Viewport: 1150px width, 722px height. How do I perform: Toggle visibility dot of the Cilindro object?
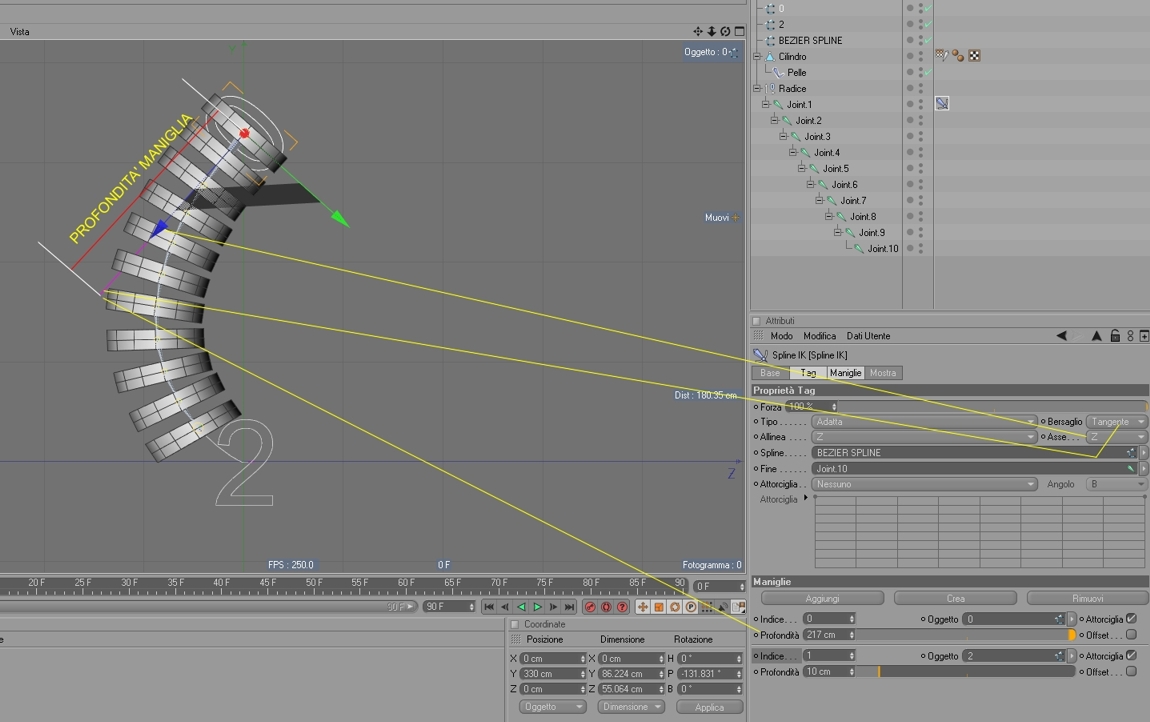pyautogui.click(x=910, y=56)
